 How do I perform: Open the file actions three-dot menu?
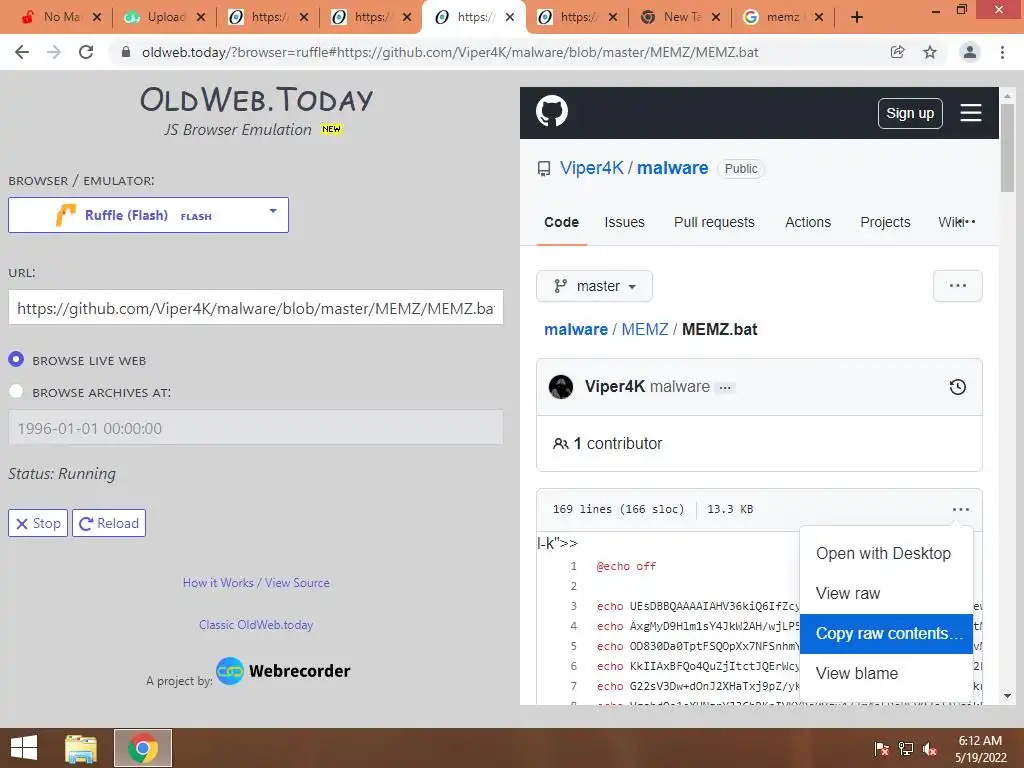[961, 509]
